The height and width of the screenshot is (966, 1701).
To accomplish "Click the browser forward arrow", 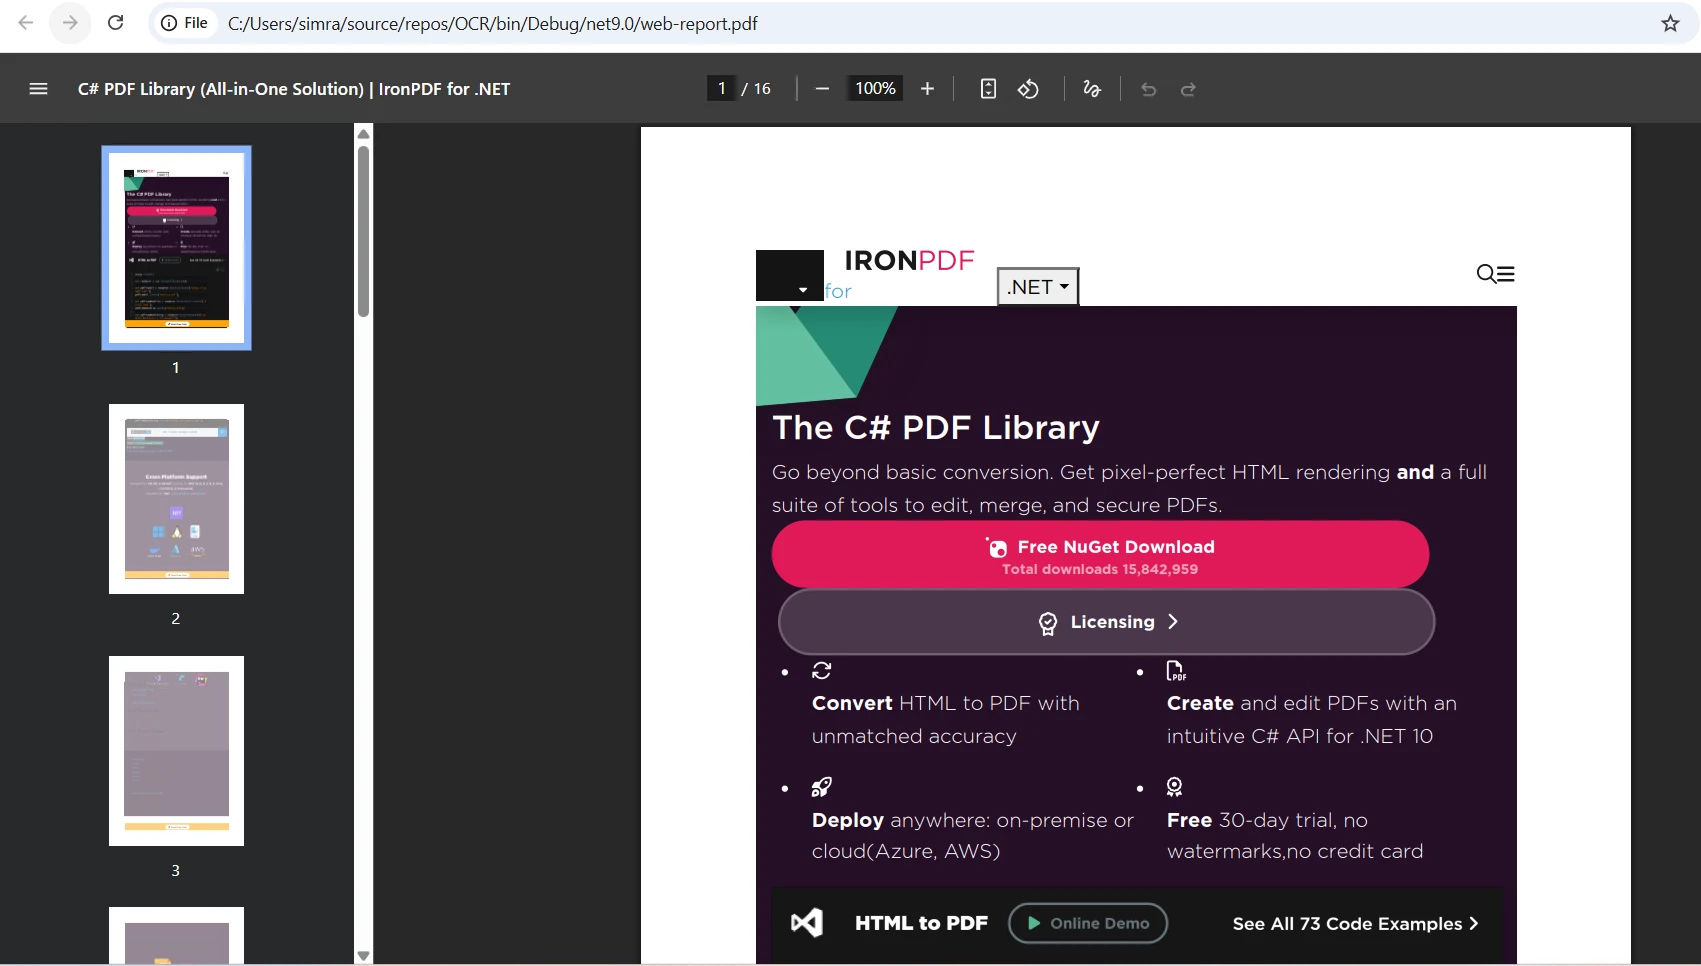I will (70, 23).
